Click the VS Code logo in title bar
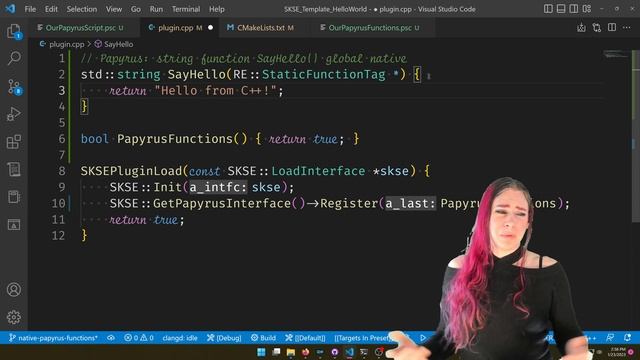Screen dimensions: 640x360 click(x=10, y=9)
